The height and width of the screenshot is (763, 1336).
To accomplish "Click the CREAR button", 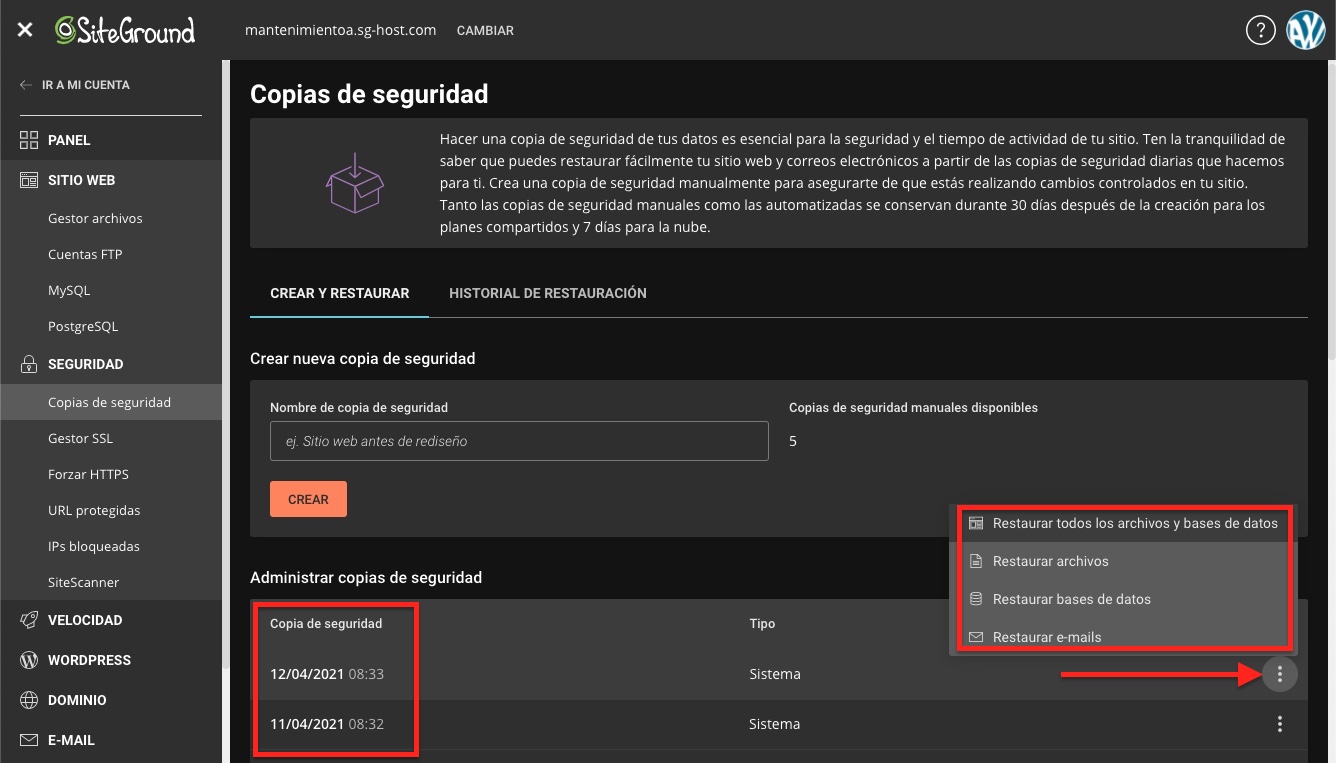I will tap(308, 499).
